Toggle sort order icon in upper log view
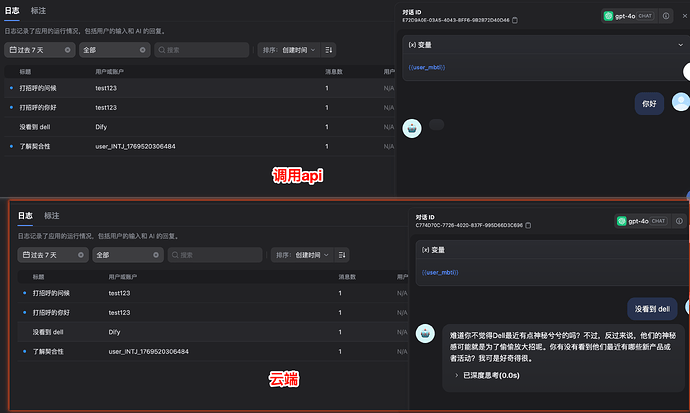Screen dimensions: 690x413 tap(329, 50)
